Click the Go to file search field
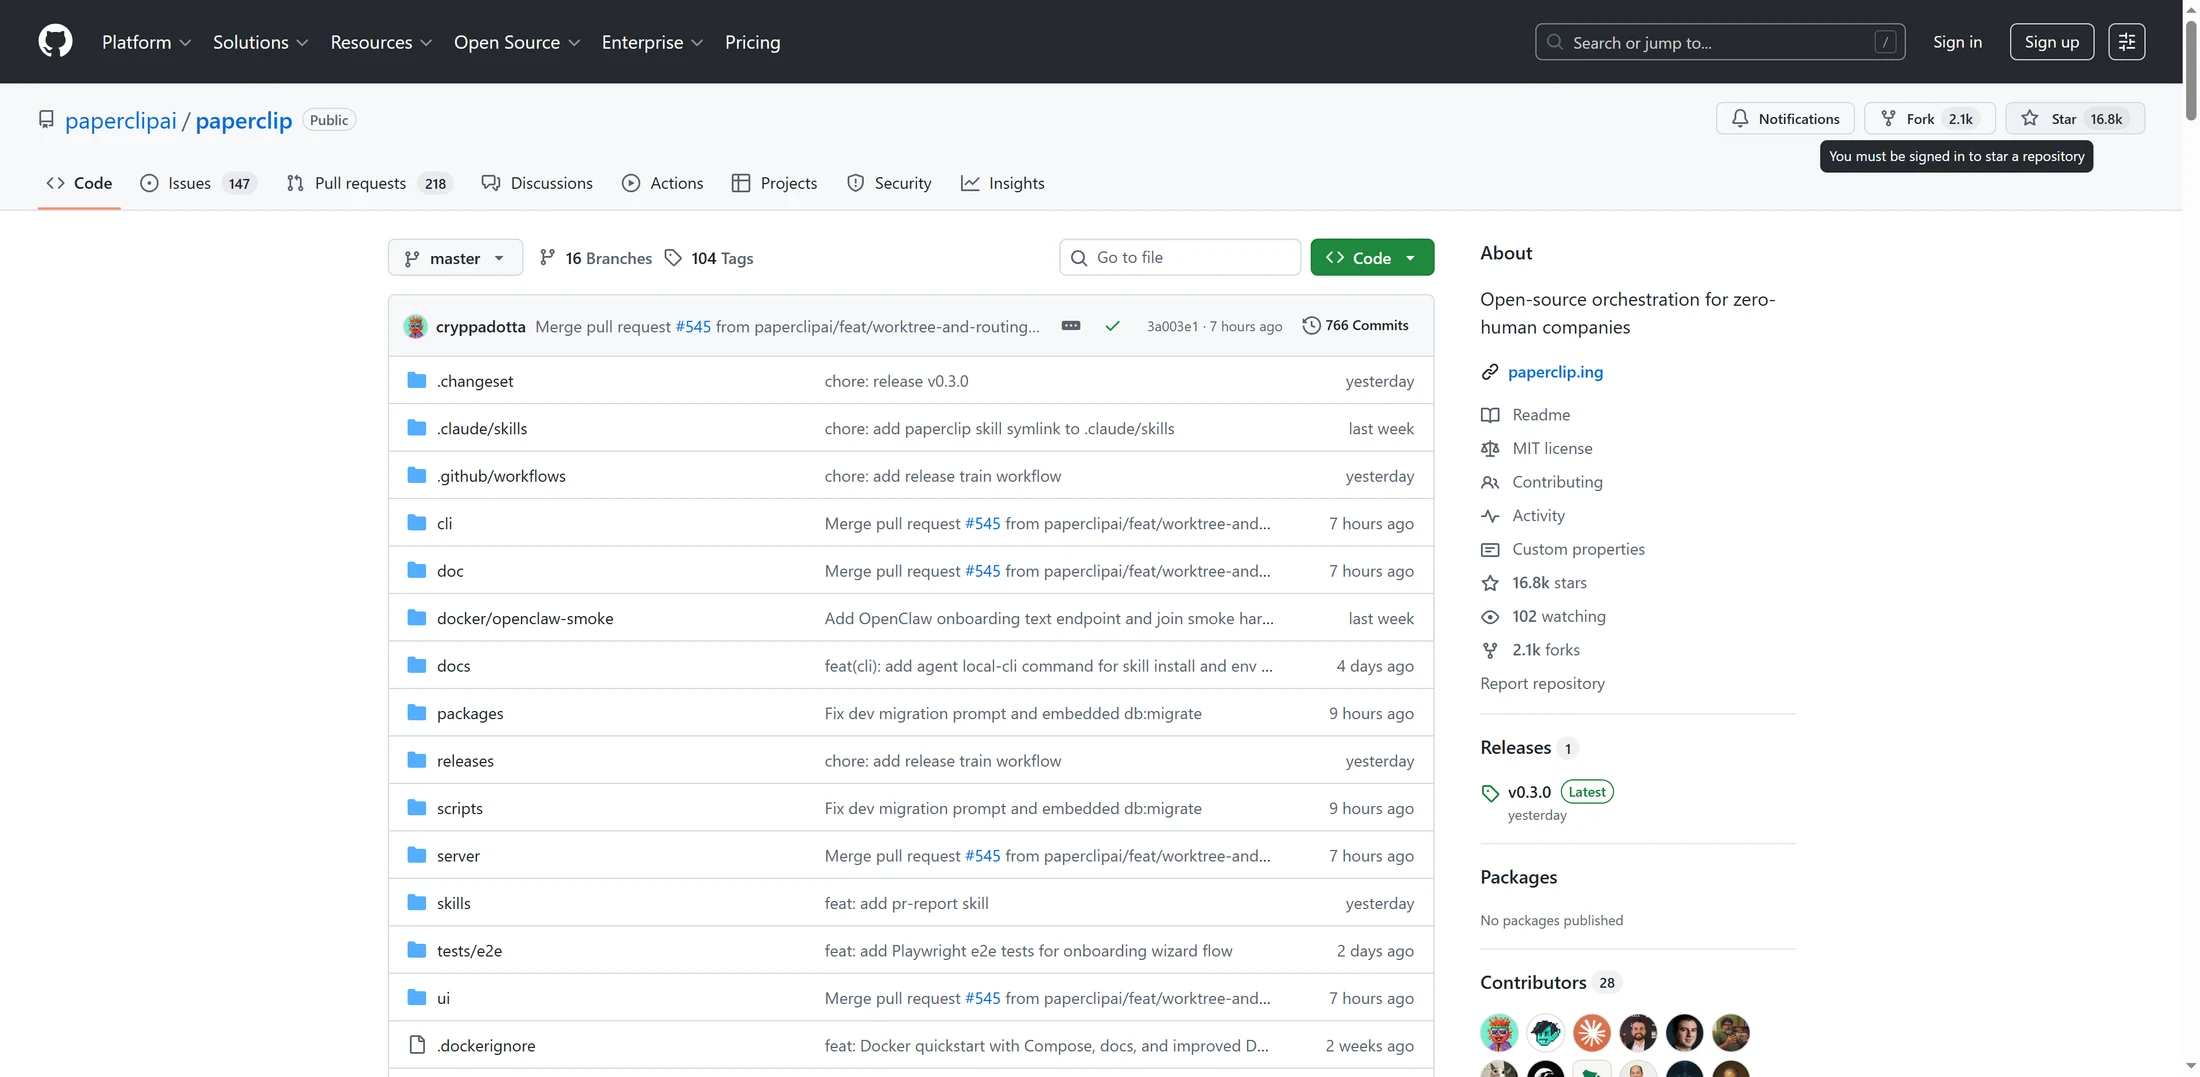2200x1077 pixels. click(x=1180, y=258)
